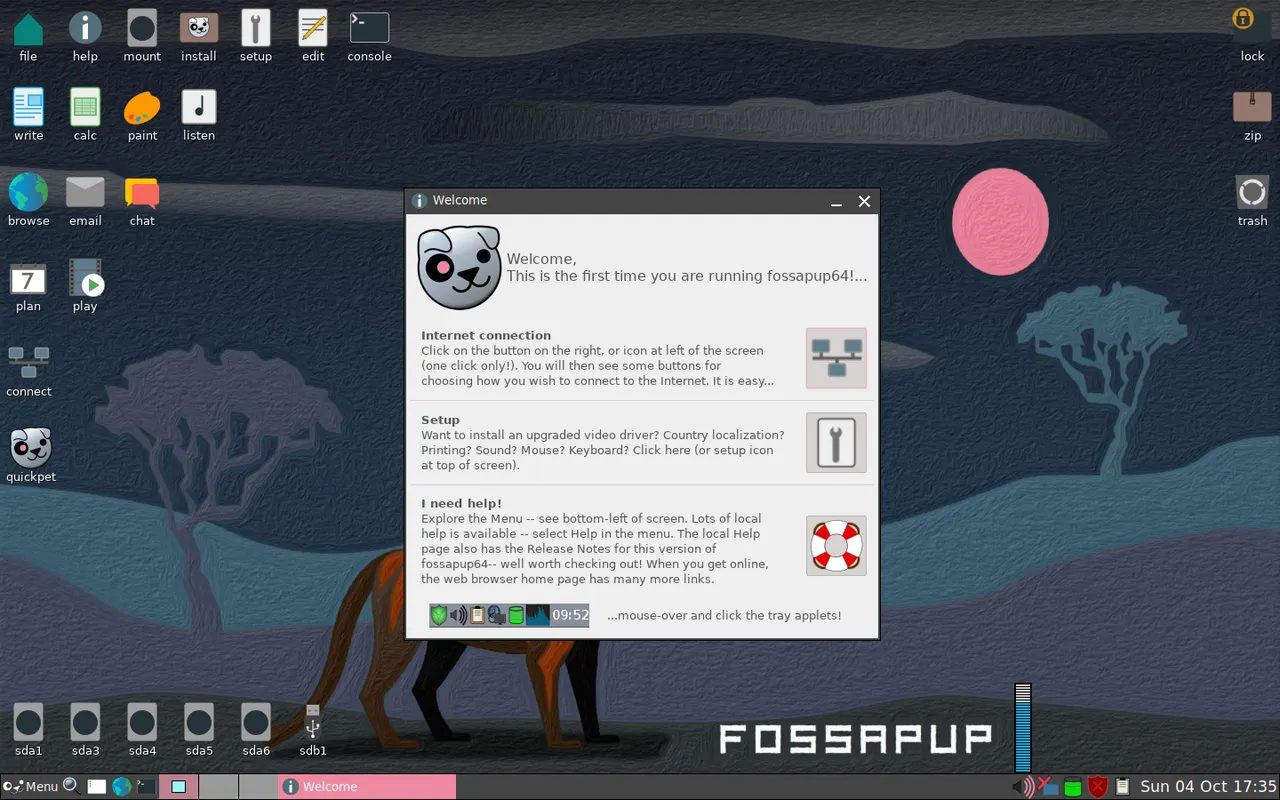Viewport: 1280px width, 800px height.
Task: Click the 'Setup' heading in Welcome window
Action: [x=440, y=420]
